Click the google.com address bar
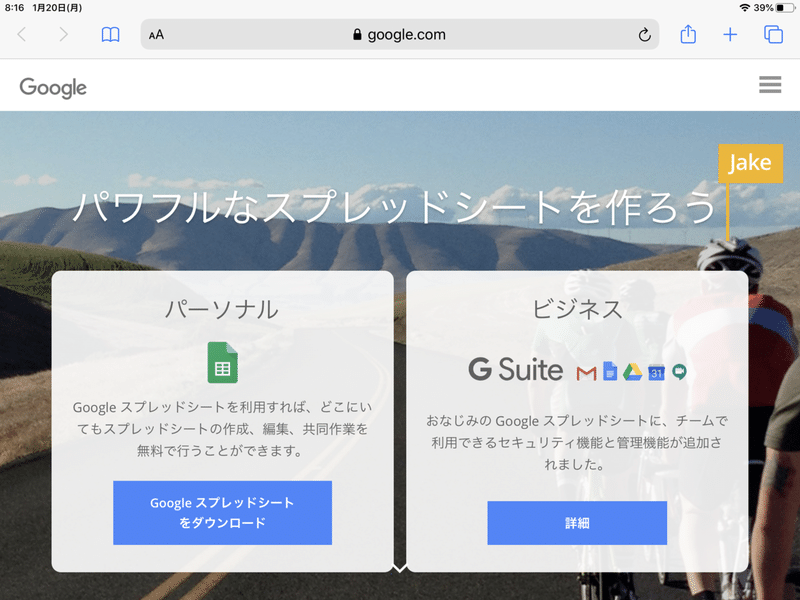This screenshot has width=800, height=600. click(x=399, y=34)
